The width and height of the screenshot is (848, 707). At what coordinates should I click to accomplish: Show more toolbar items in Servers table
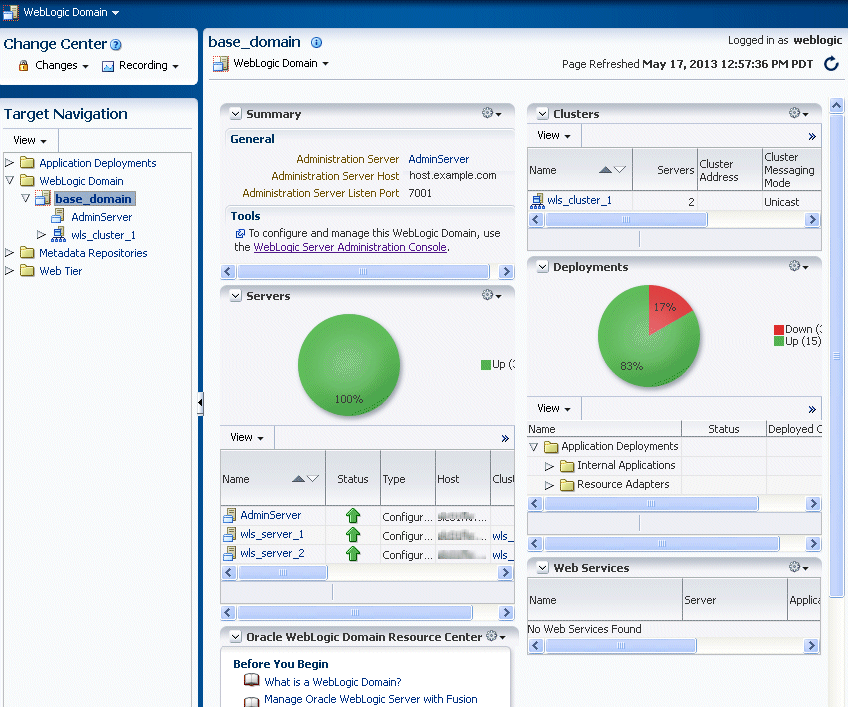[x=505, y=438]
